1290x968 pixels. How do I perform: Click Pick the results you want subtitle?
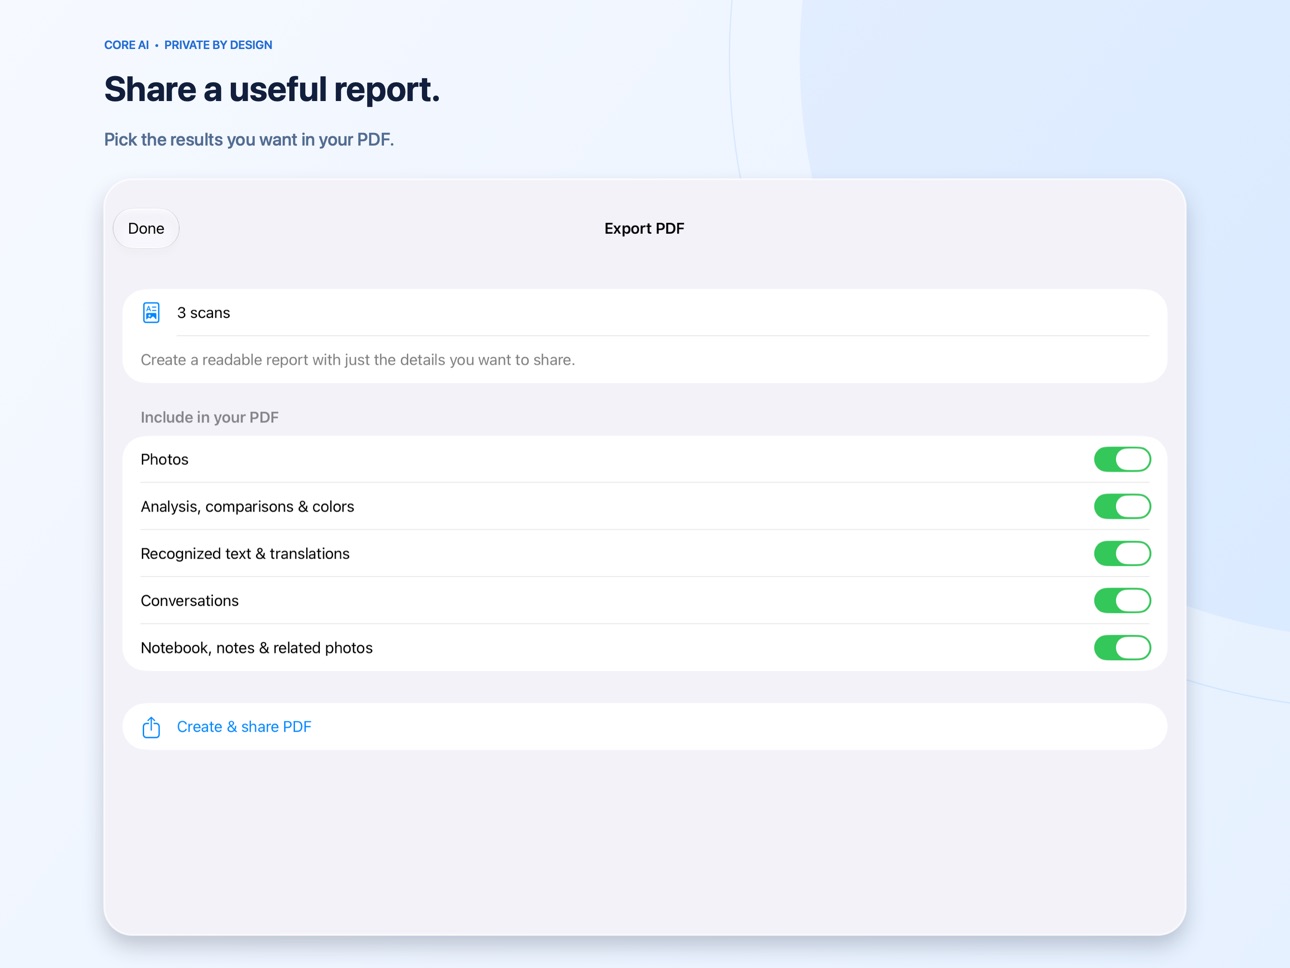(x=249, y=140)
